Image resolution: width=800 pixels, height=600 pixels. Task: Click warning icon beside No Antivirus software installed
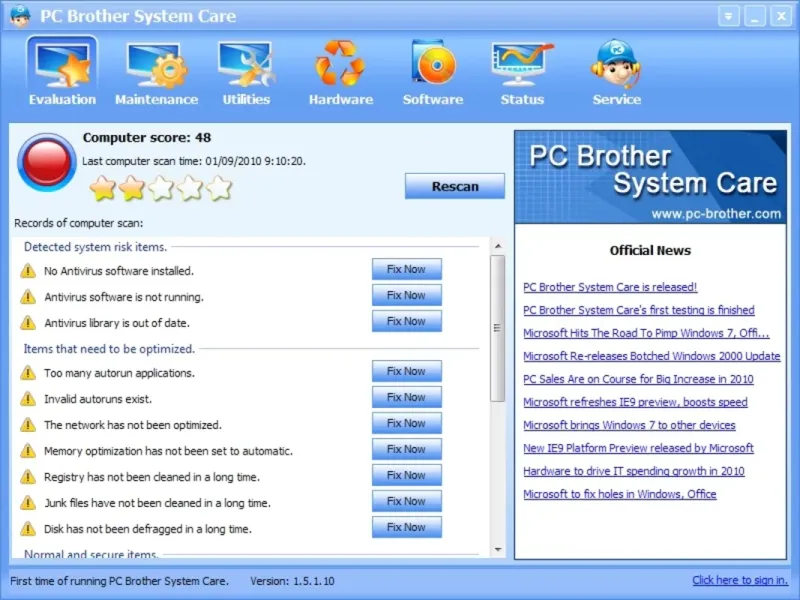coord(28,270)
